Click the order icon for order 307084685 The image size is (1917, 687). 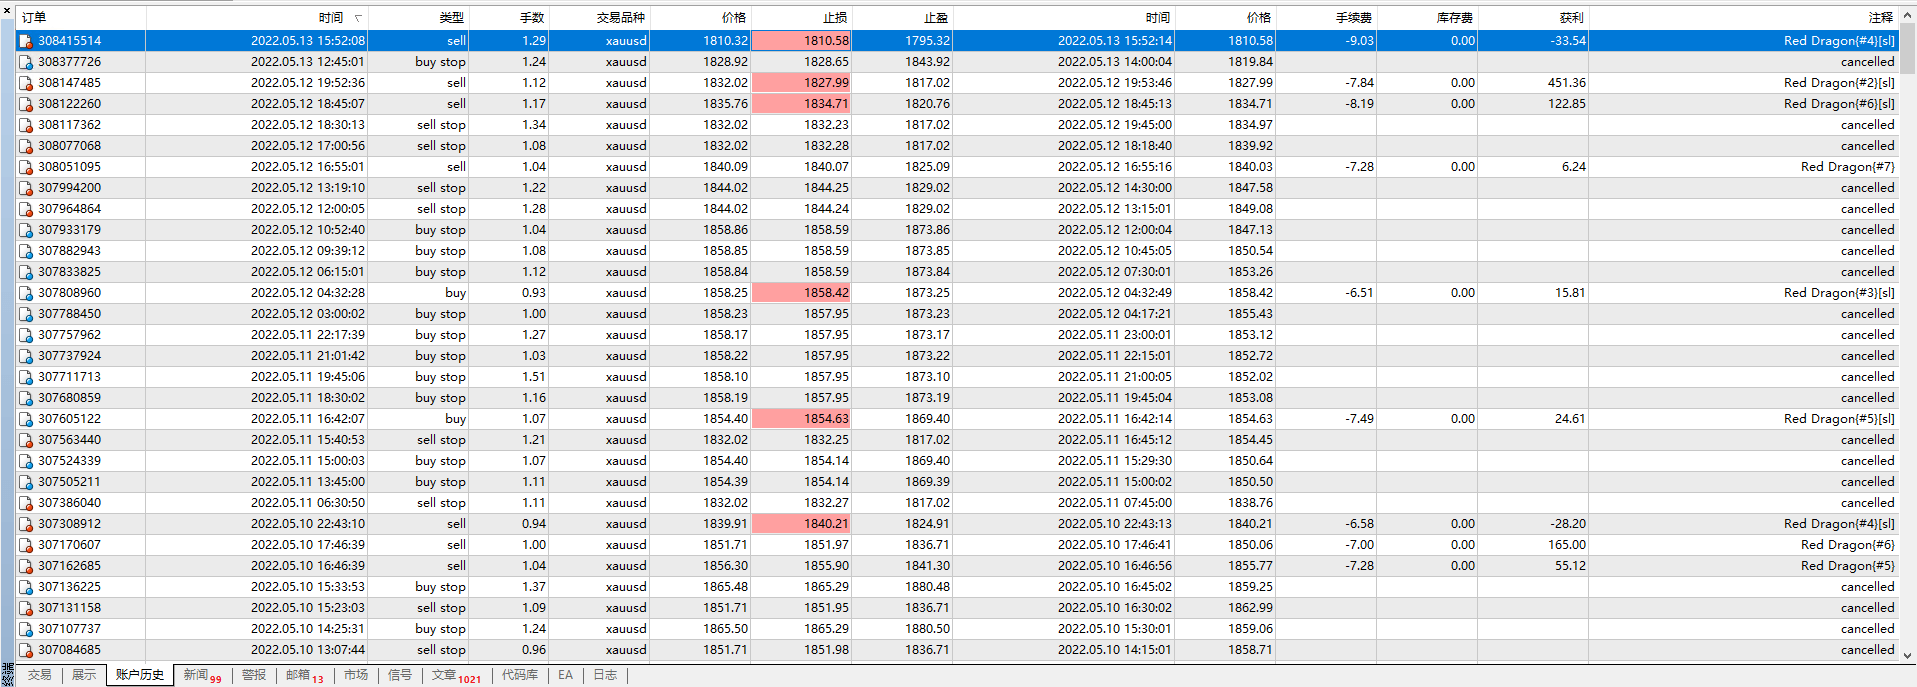coord(26,650)
